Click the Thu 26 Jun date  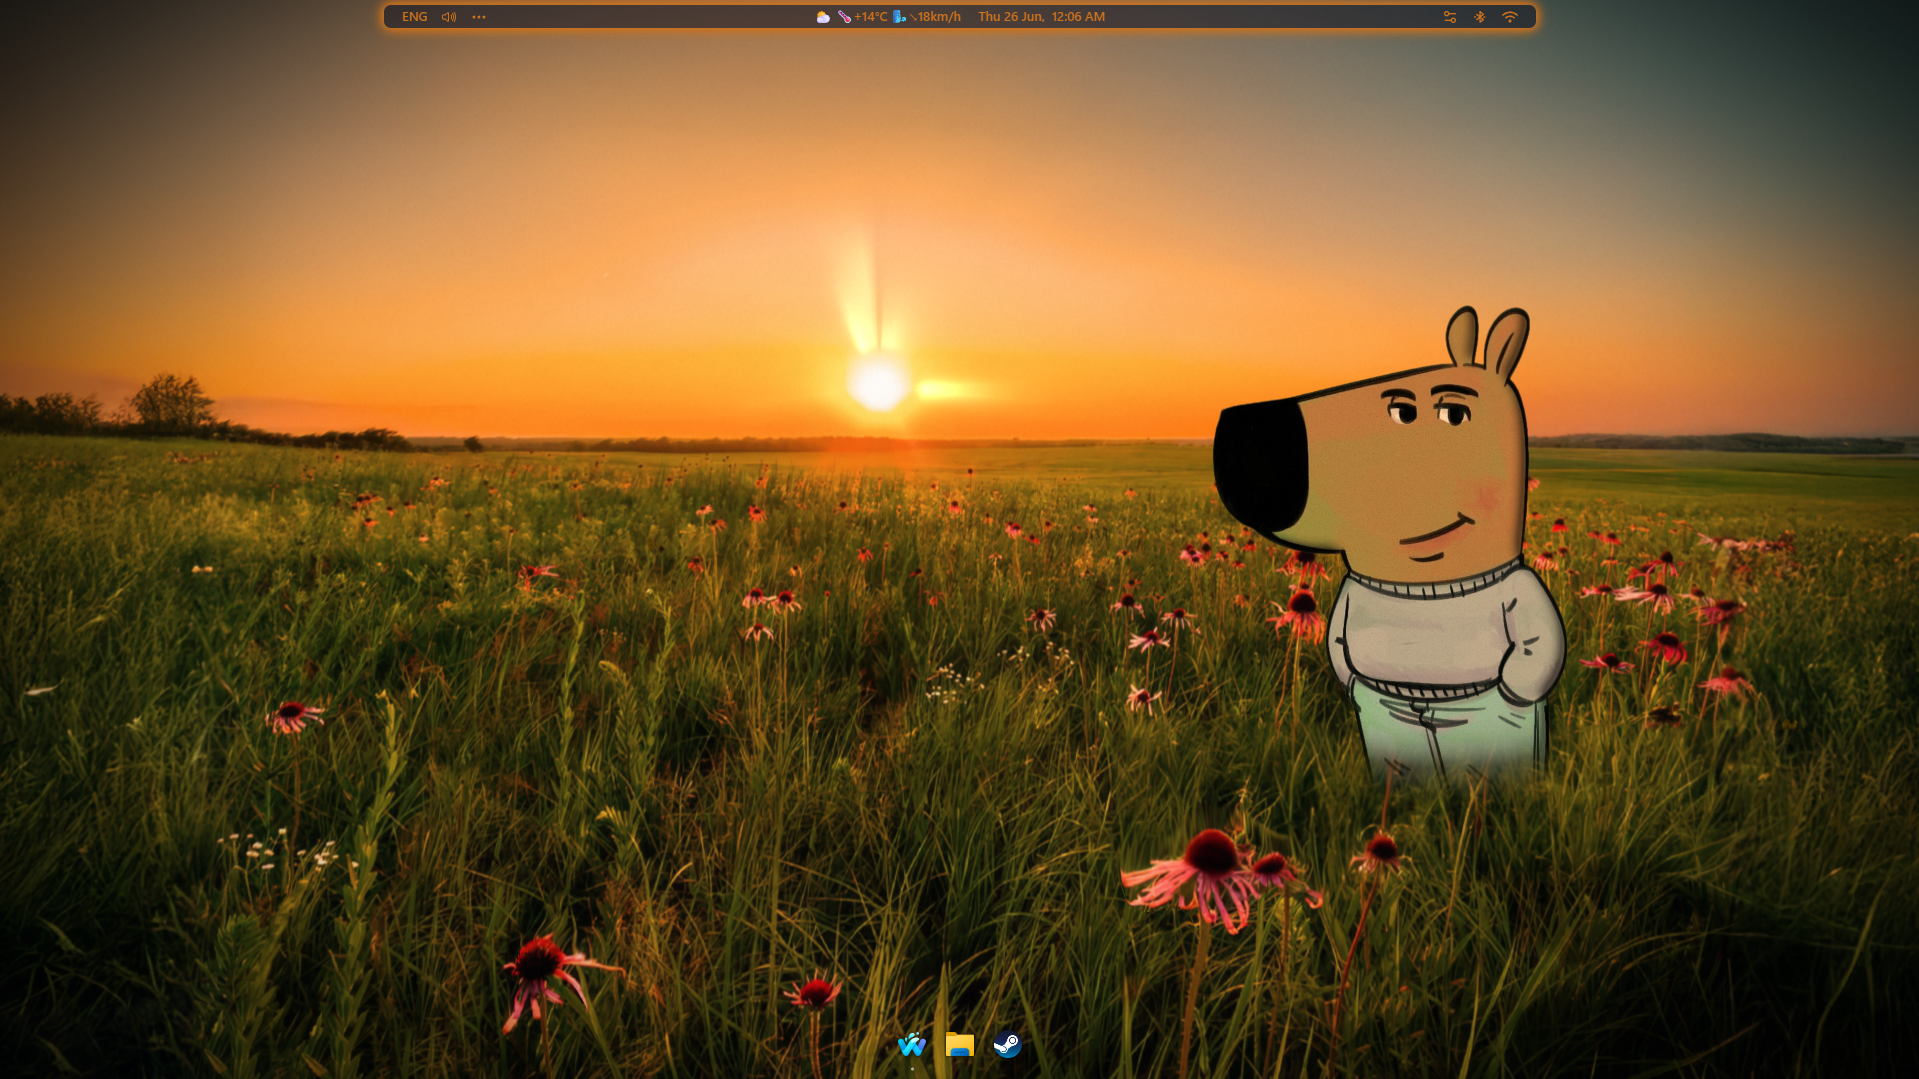click(1011, 17)
